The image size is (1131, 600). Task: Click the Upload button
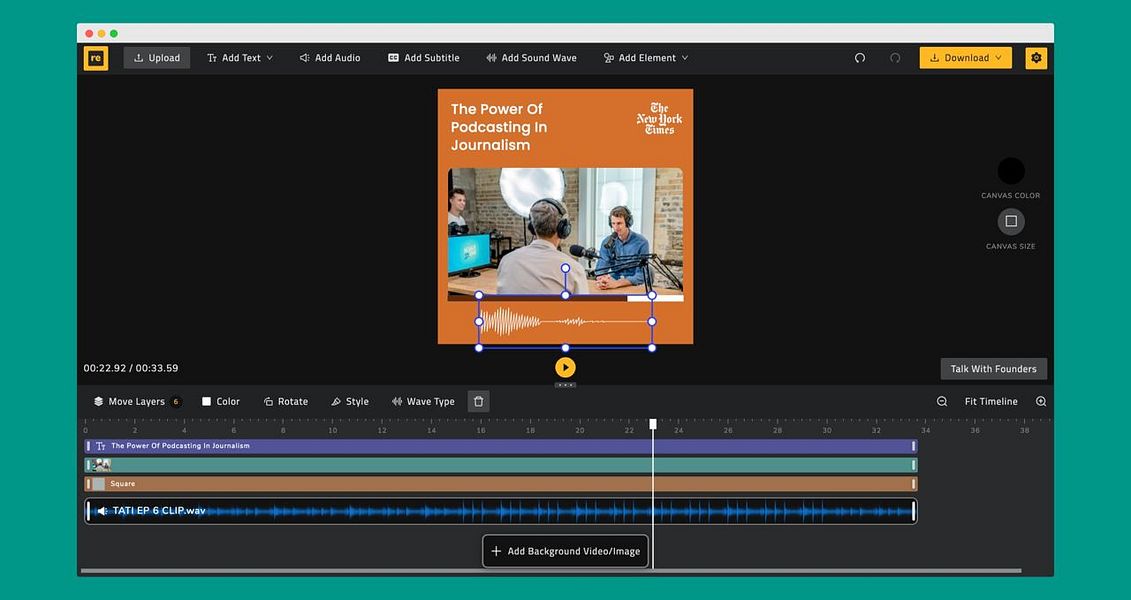point(157,58)
